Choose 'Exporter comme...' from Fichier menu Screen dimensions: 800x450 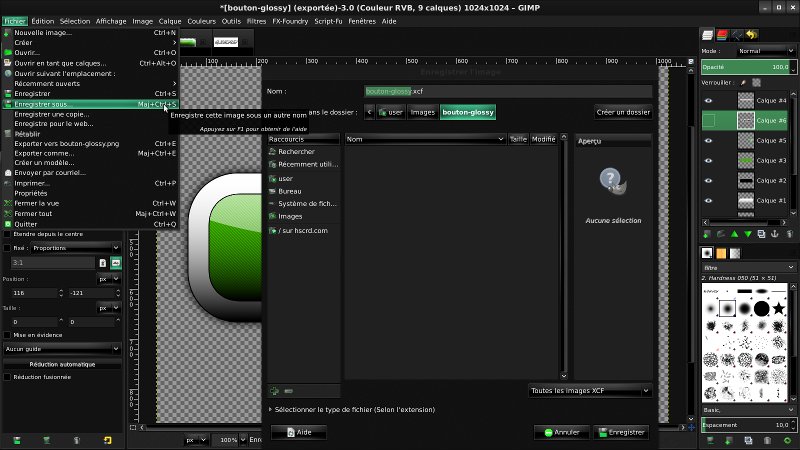coord(90,153)
